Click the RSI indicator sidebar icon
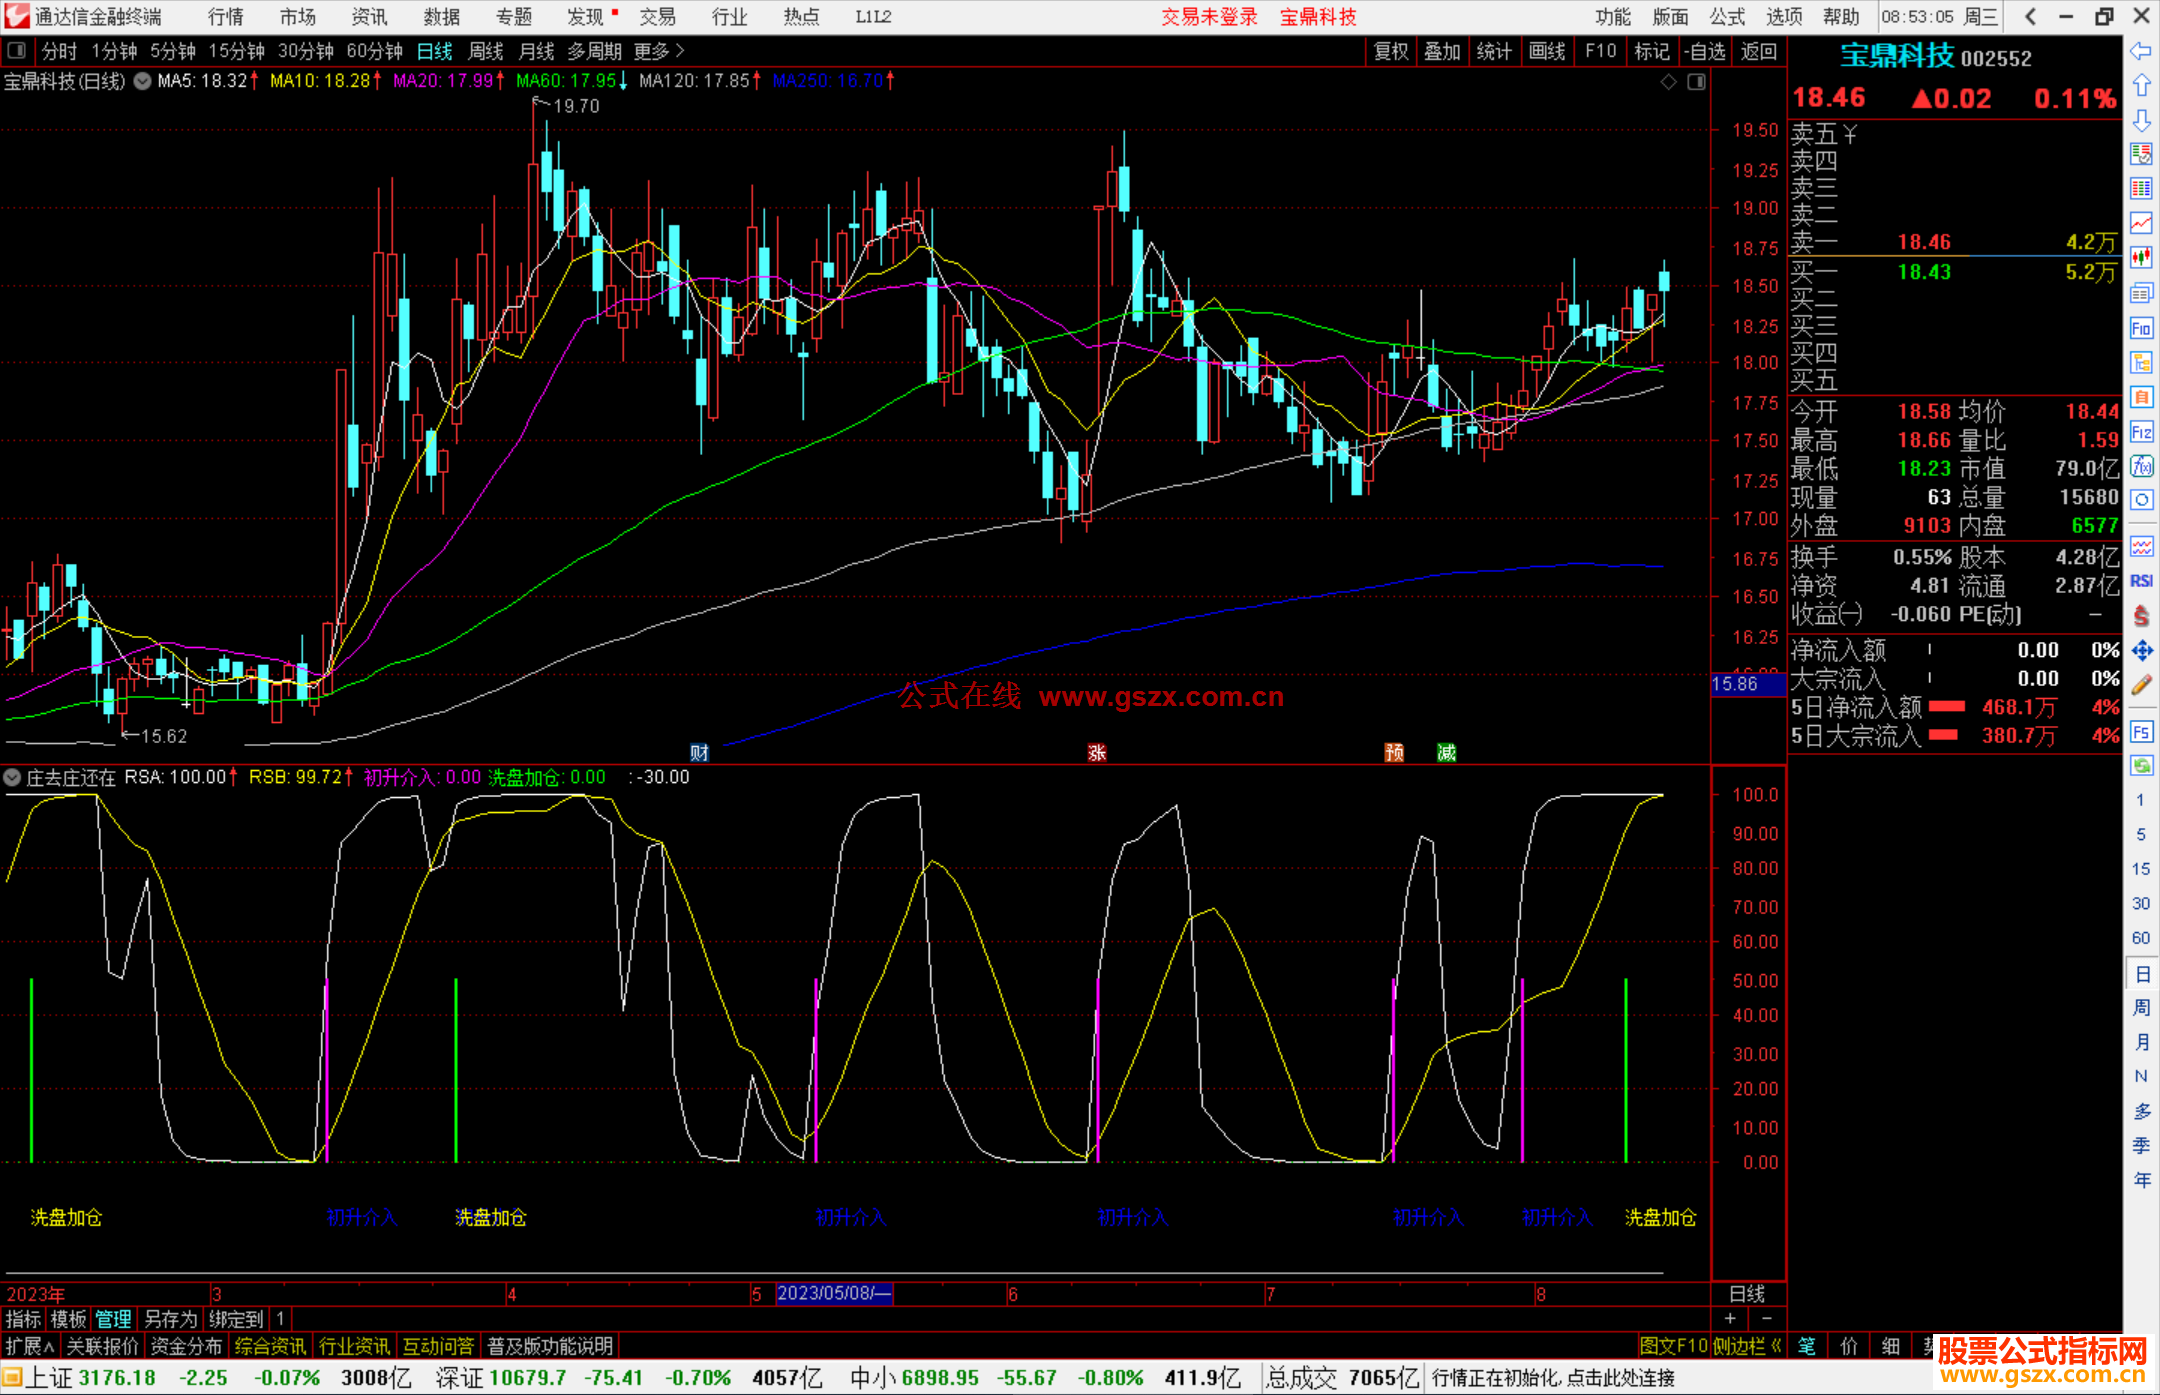Screen dimensions: 2160x1395 2141,581
